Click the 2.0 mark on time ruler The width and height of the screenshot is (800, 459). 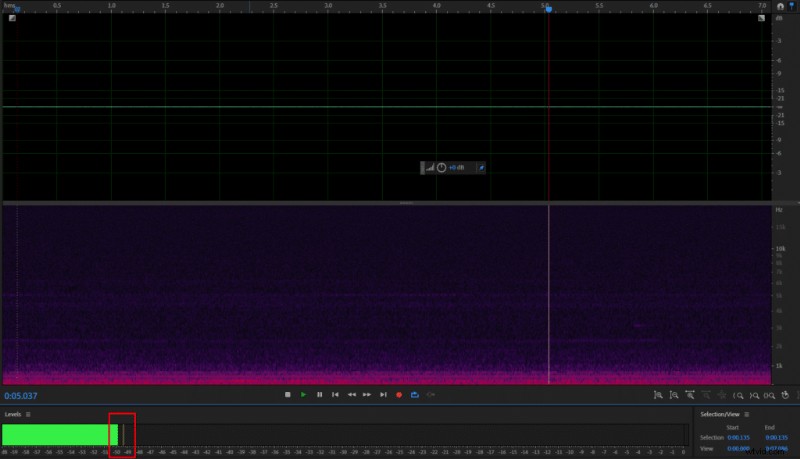click(220, 6)
